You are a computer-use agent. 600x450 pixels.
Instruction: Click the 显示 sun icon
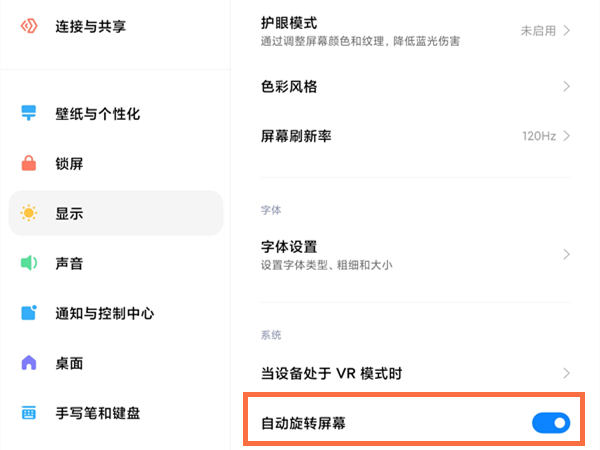[x=30, y=213]
